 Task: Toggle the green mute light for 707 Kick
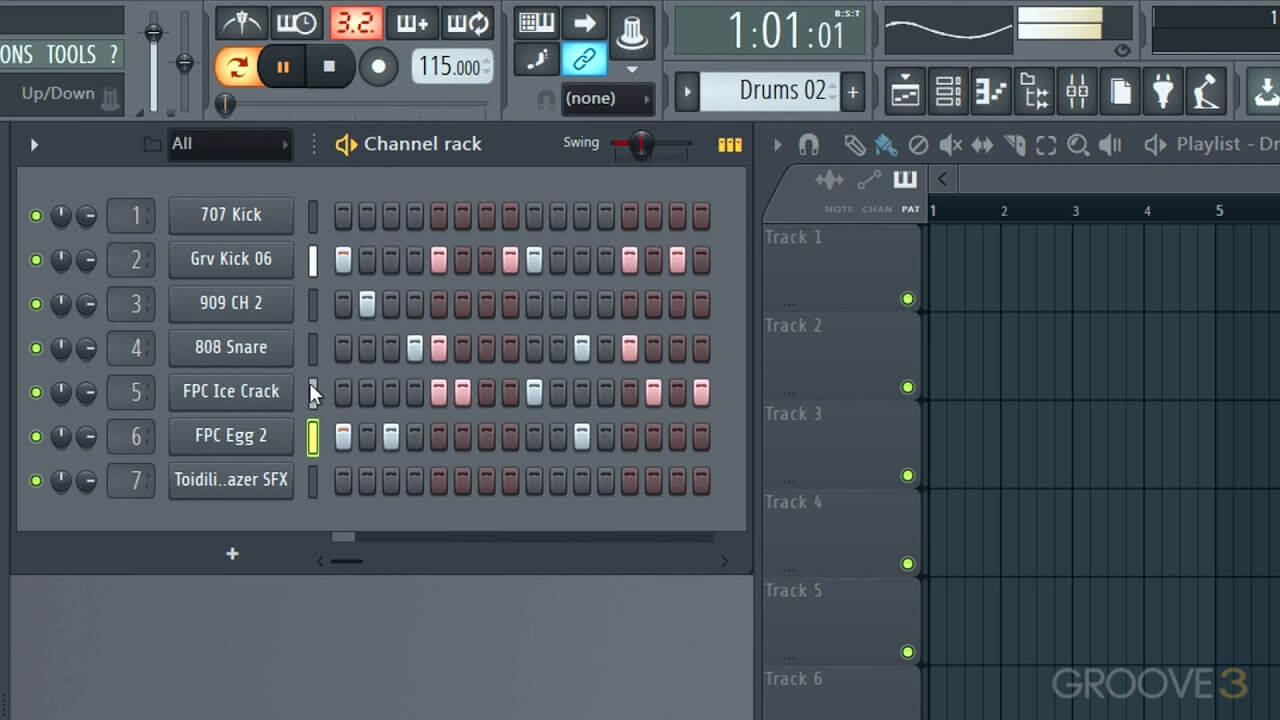tap(35, 215)
